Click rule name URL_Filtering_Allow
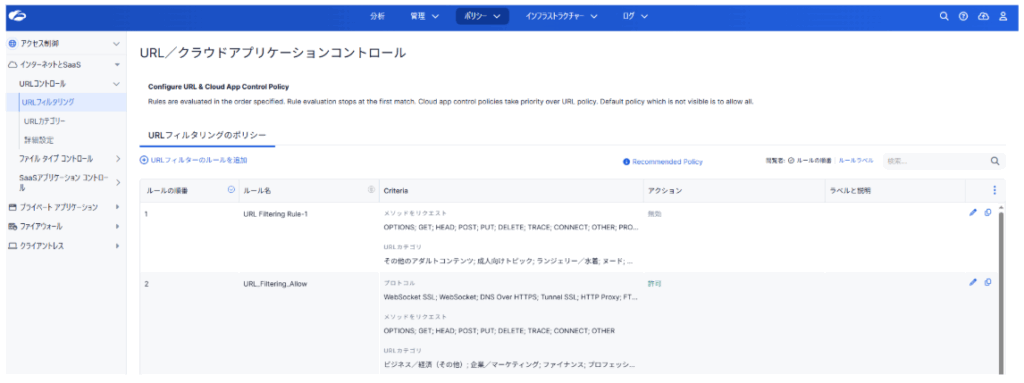 pos(275,284)
